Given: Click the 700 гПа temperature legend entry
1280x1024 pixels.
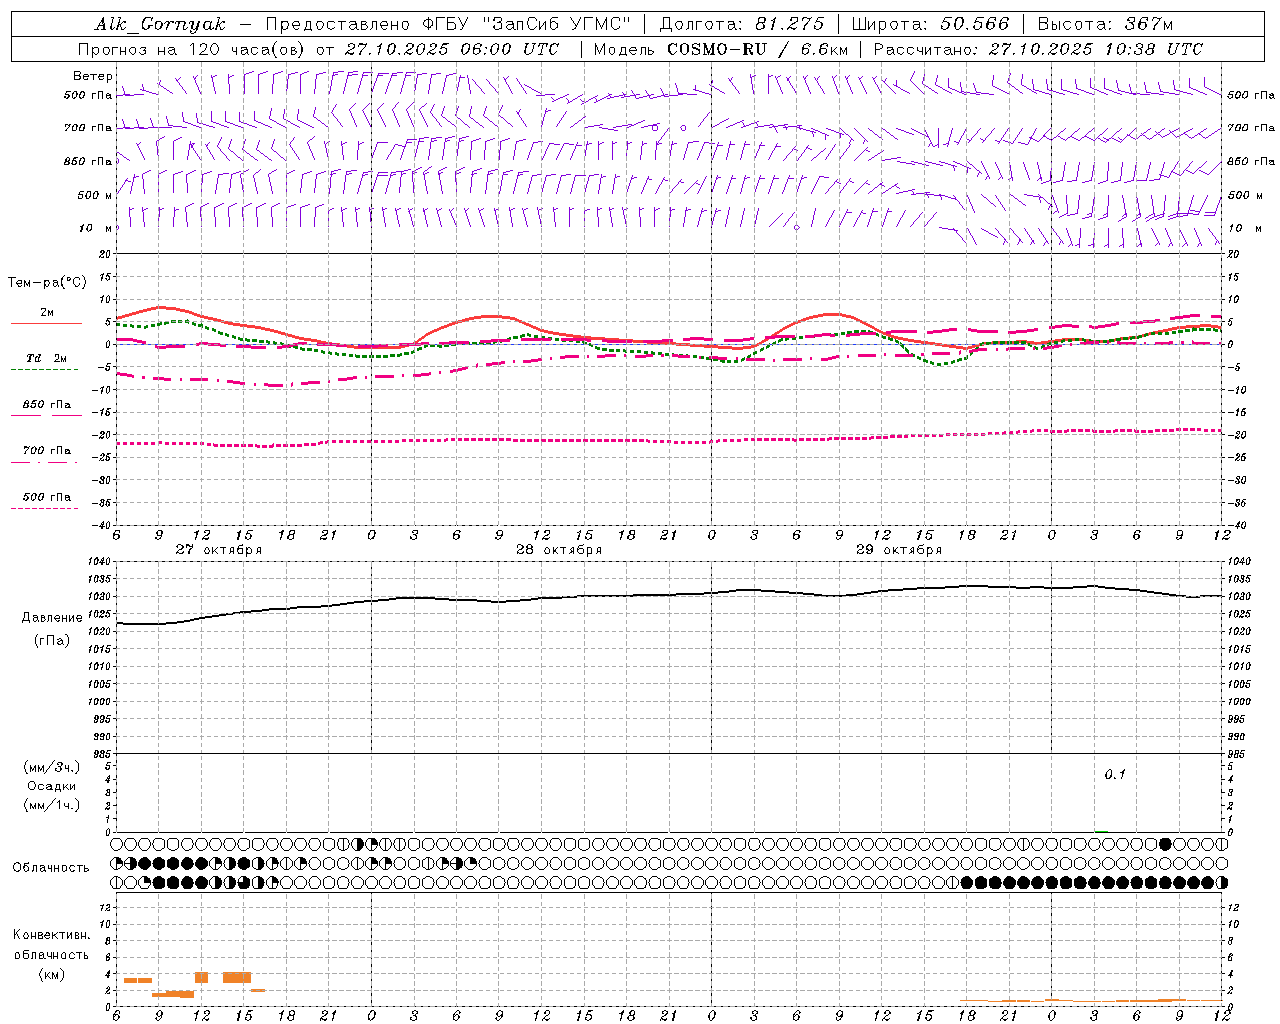Looking at the screenshot, I should pyautogui.click(x=46, y=454).
